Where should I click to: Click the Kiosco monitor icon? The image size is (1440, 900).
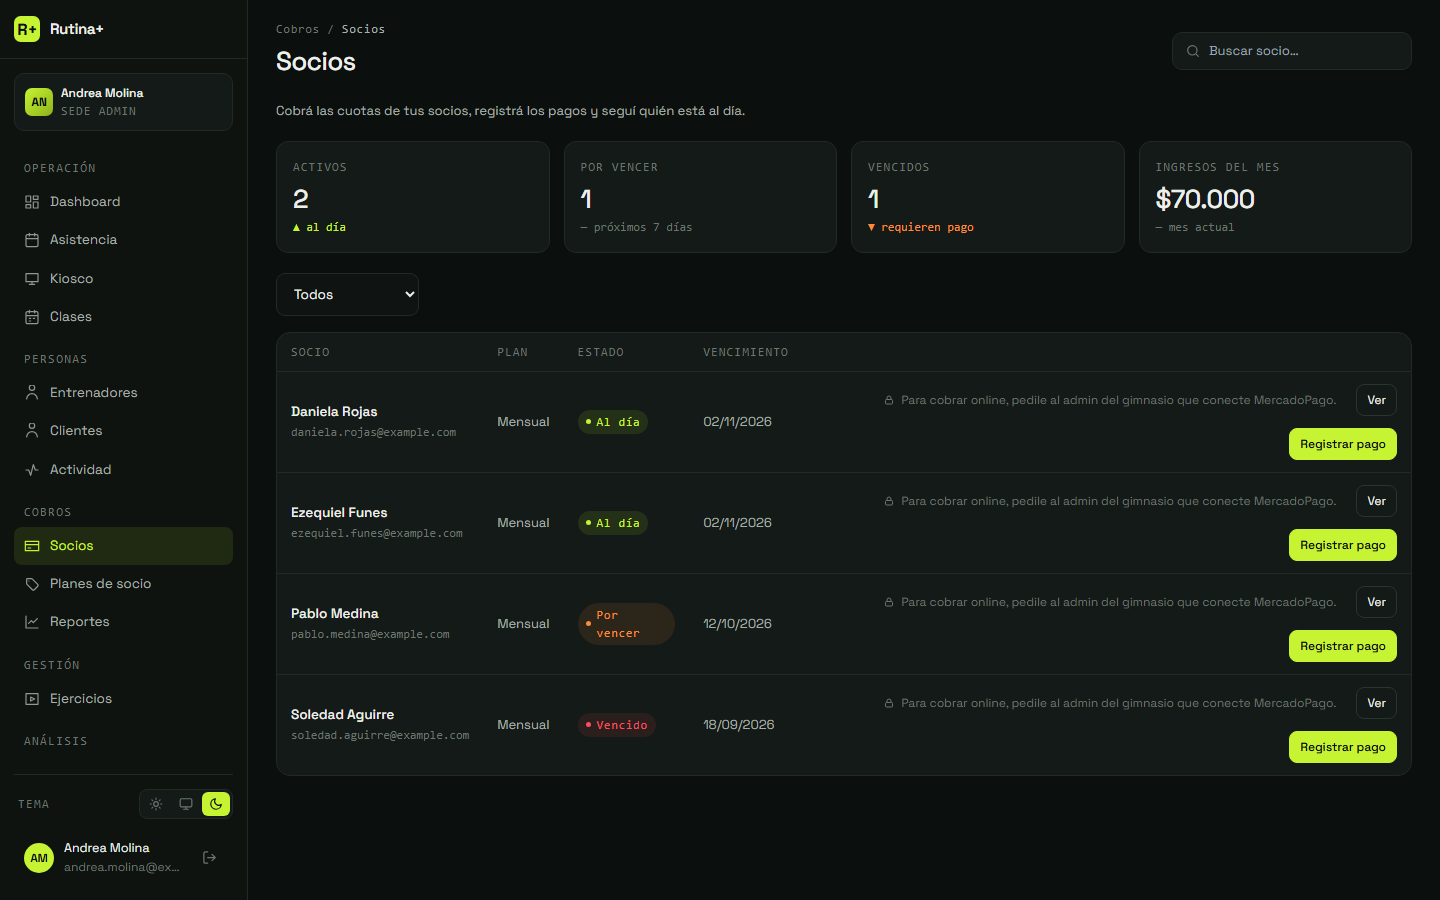point(32,279)
